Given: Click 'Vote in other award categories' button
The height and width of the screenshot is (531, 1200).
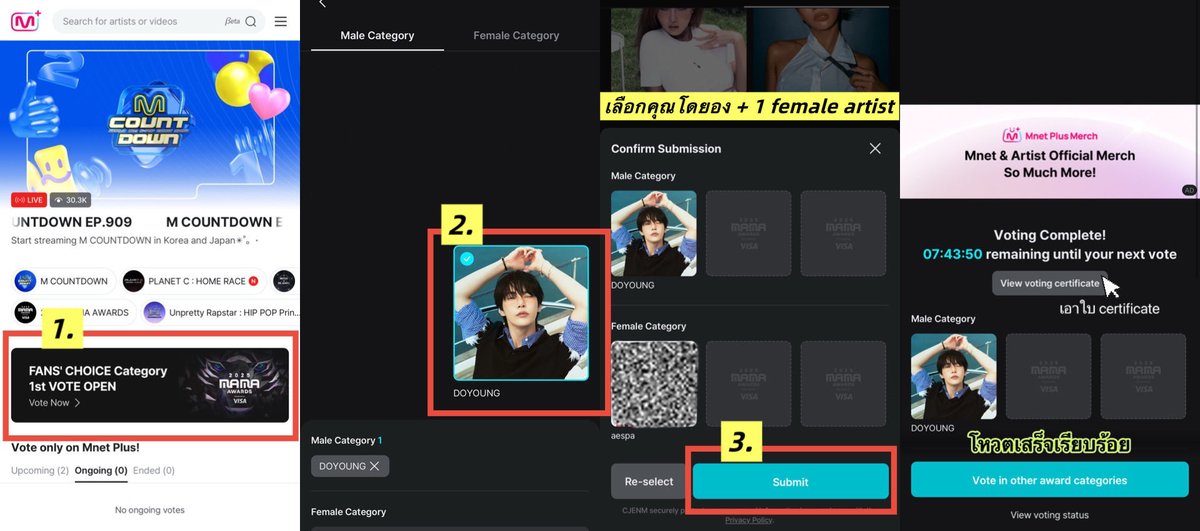Looking at the screenshot, I should [1049, 480].
